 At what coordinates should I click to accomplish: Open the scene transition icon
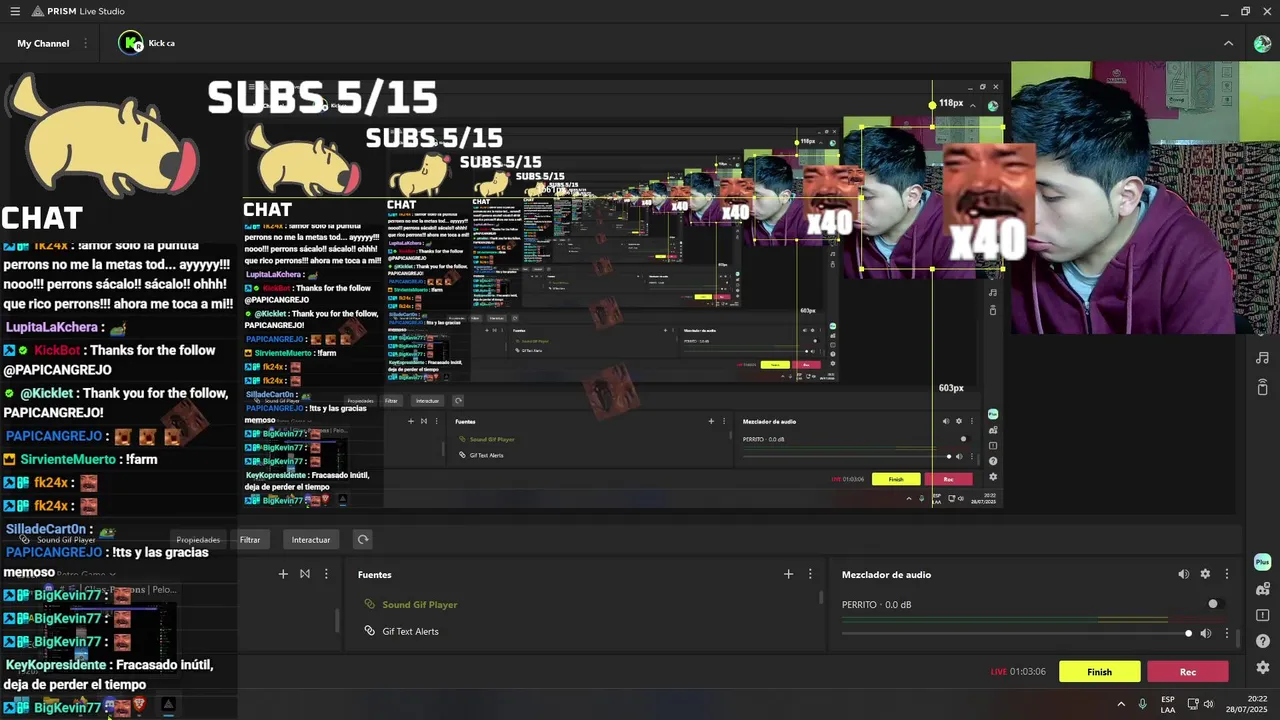point(305,574)
